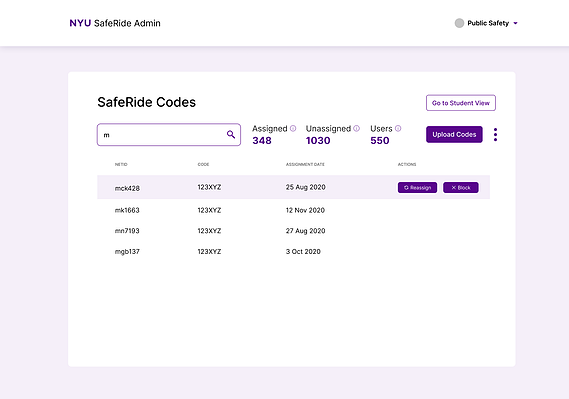
Task: Block user mck428
Action: pyautogui.click(x=461, y=188)
